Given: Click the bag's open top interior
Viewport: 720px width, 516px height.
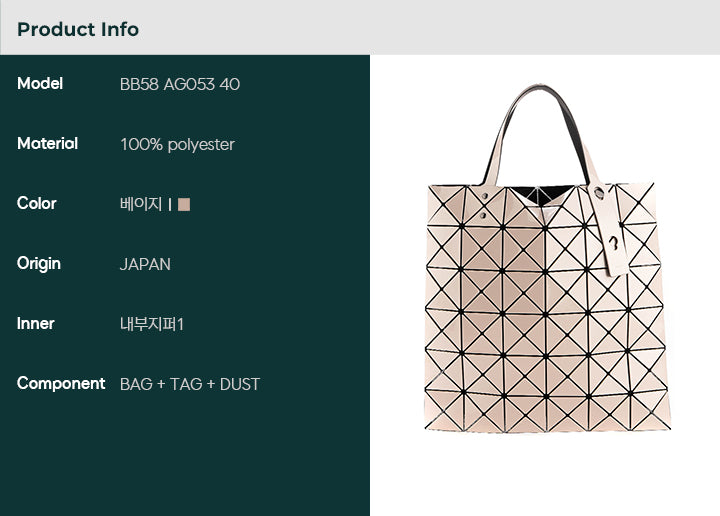Looking at the screenshot, I should click(x=542, y=196).
